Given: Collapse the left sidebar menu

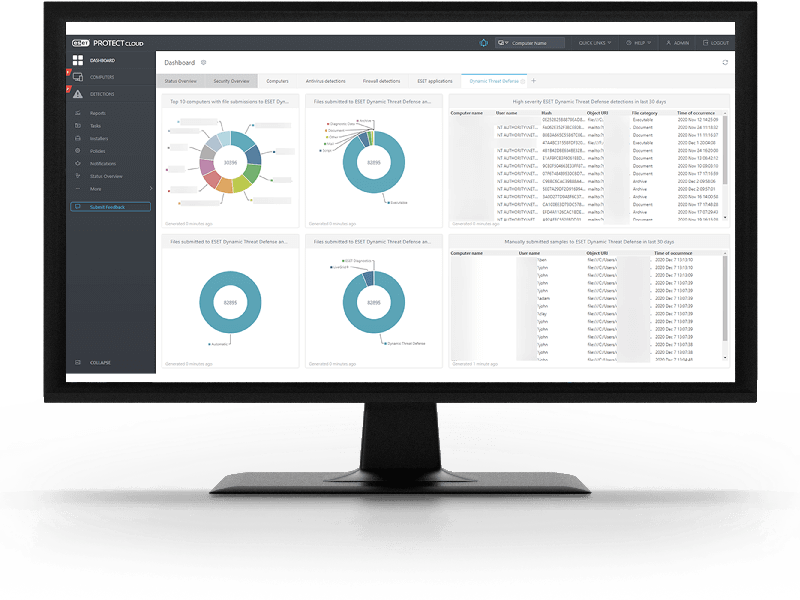Looking at the screenshot, I should coord(98,362).
